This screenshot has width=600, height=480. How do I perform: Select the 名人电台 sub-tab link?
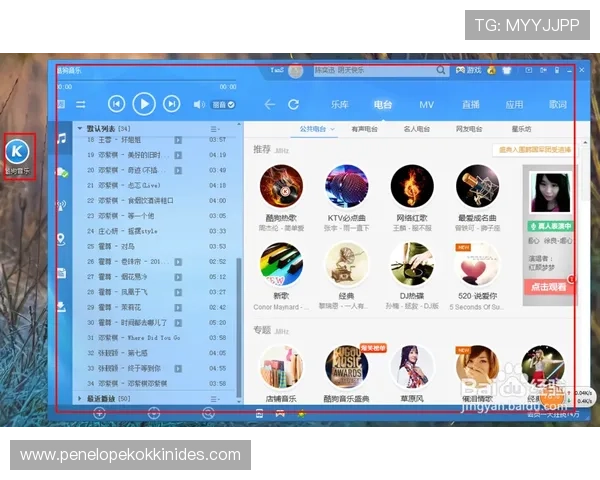pos(417,129)
